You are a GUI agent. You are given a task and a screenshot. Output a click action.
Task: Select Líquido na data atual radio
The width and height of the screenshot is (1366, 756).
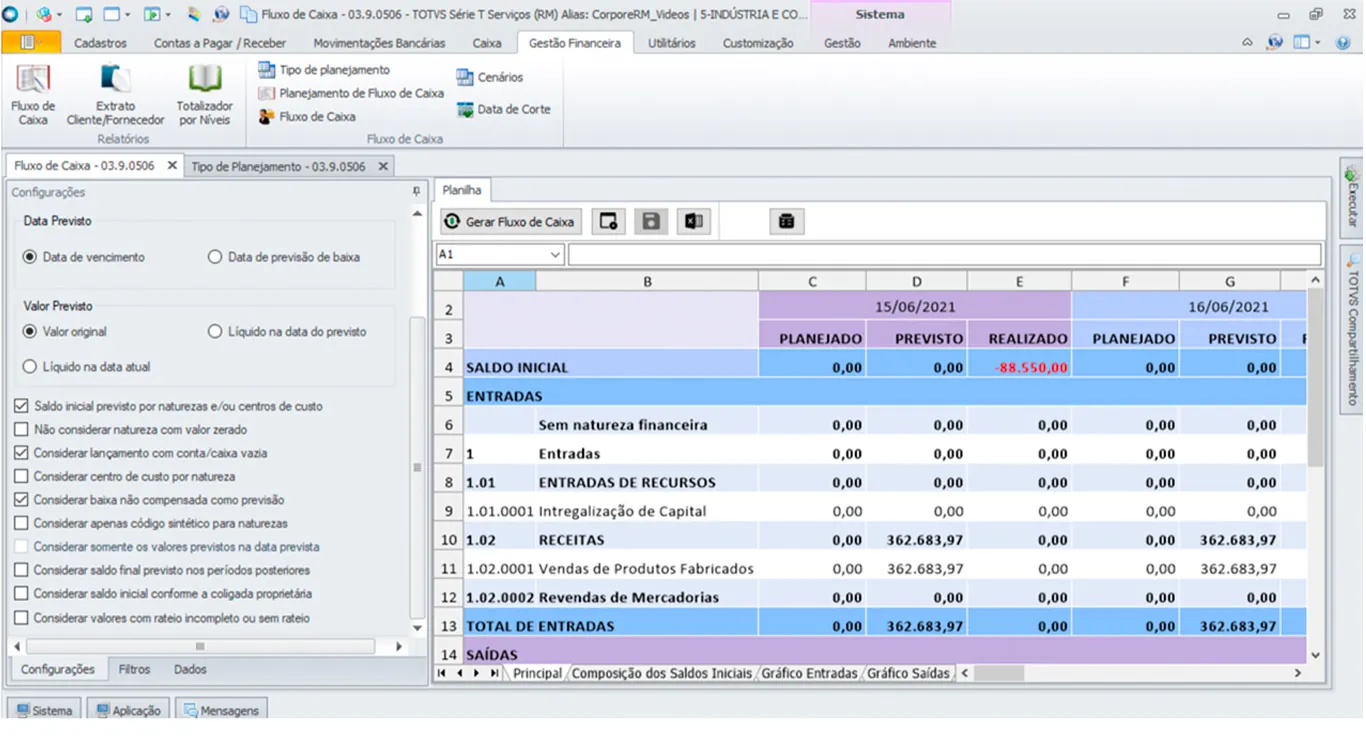pyautogui.click(x=30, y=367)
